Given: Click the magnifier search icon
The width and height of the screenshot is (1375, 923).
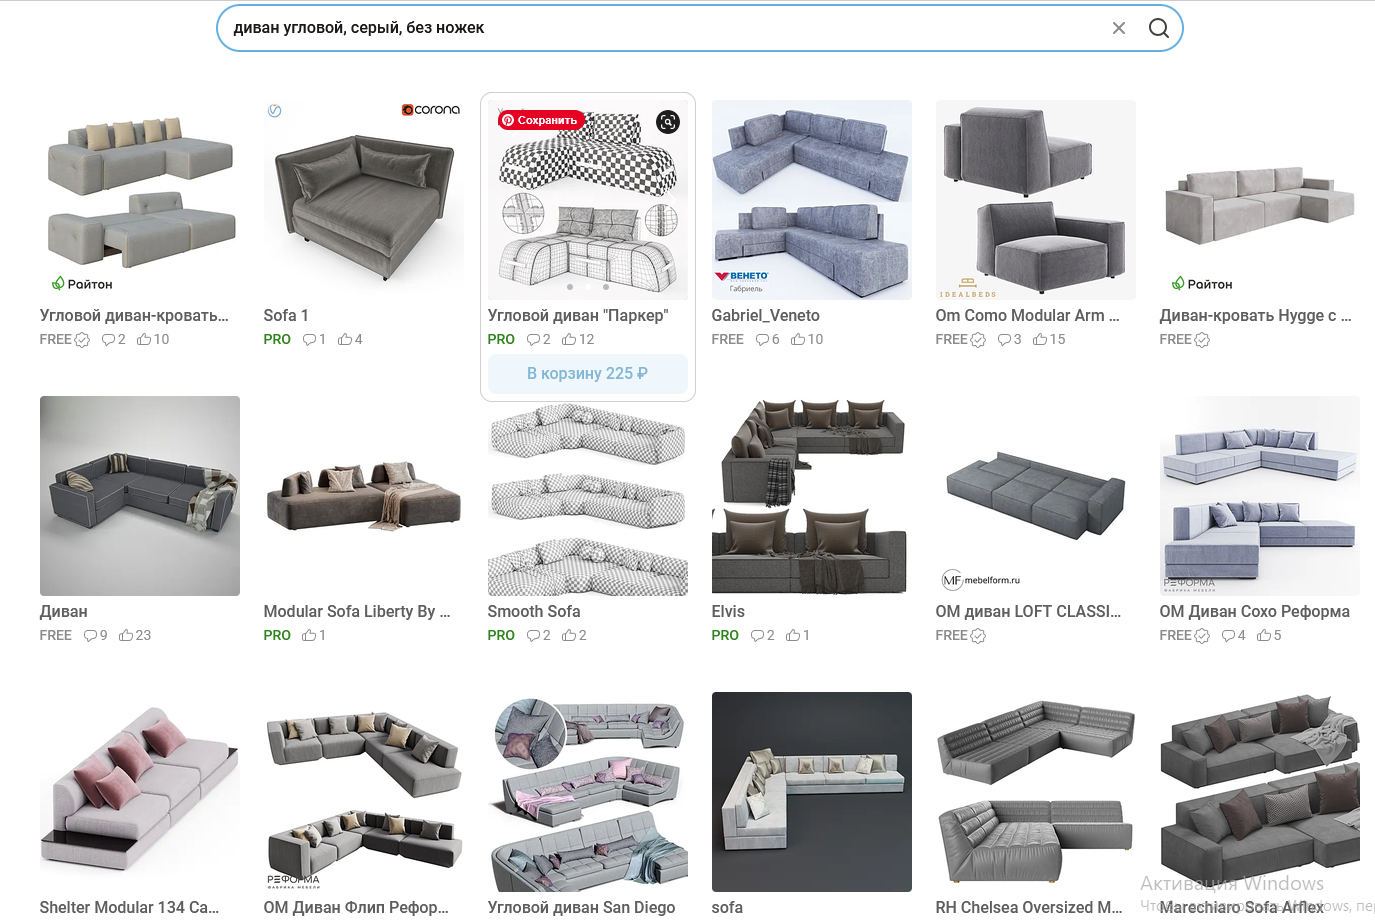Looking at the screenshot, I should click(x=1159, y=28).
